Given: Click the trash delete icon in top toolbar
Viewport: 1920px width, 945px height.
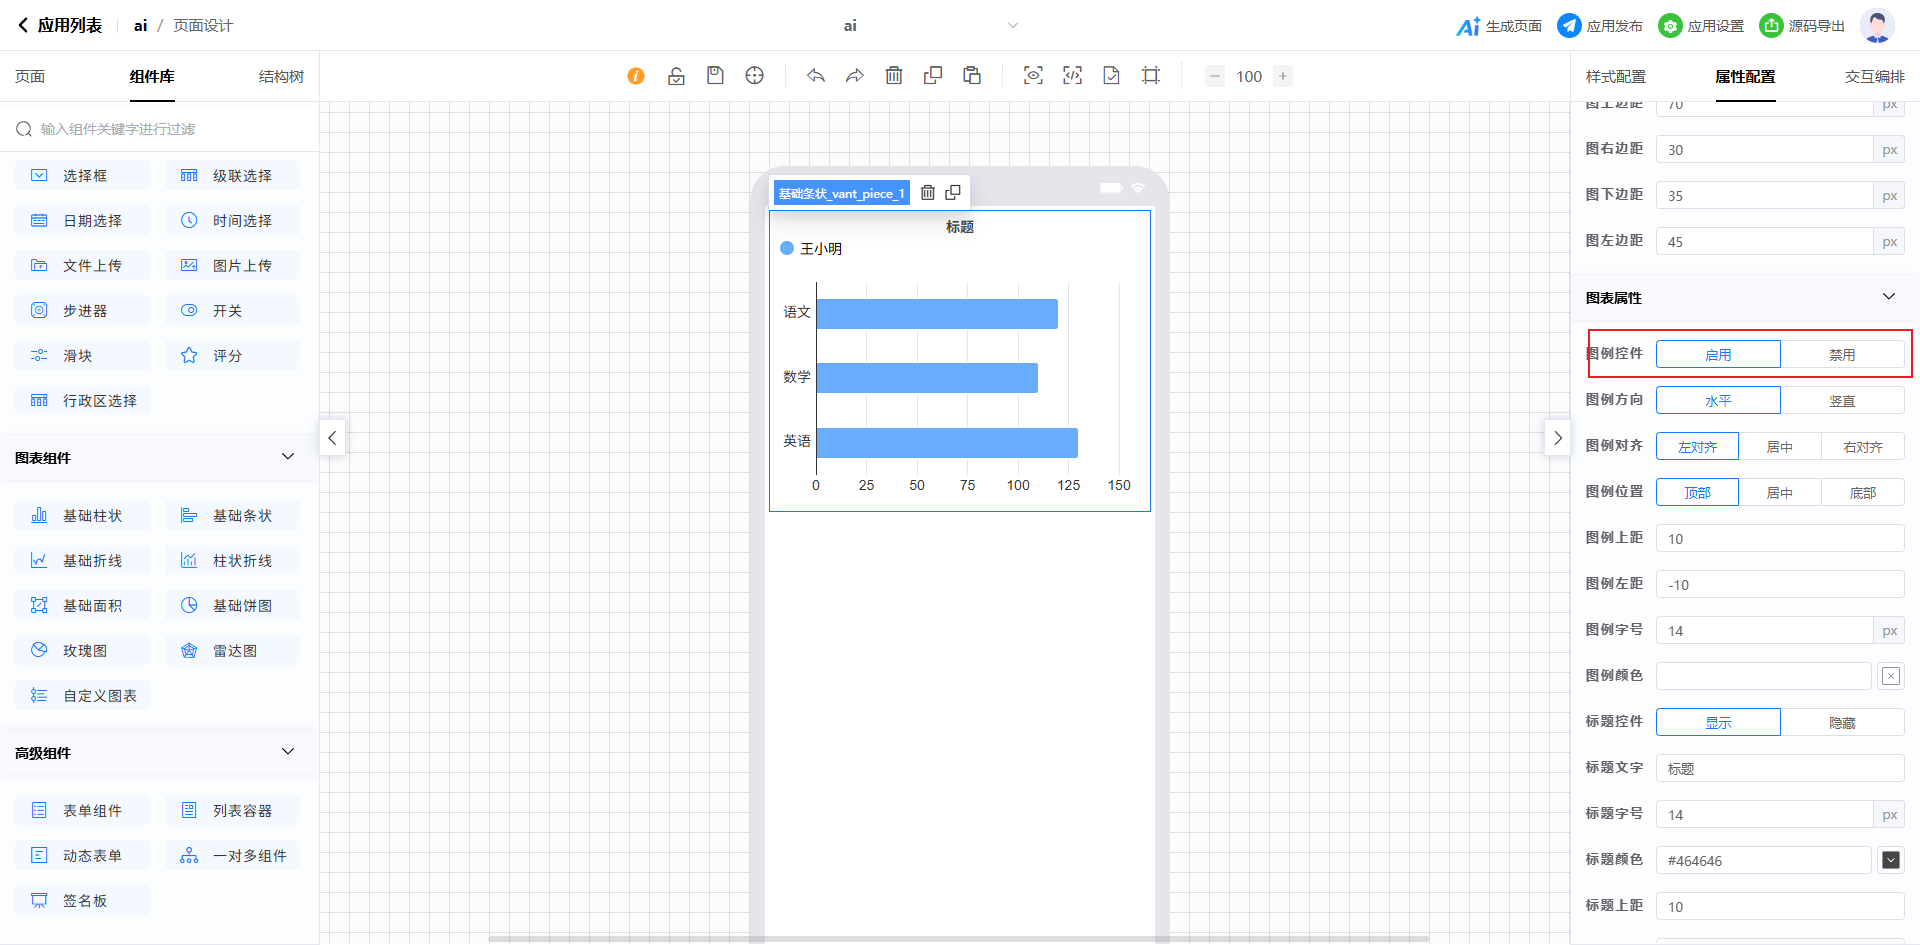Looking at the screenshot, I should 894,76.
